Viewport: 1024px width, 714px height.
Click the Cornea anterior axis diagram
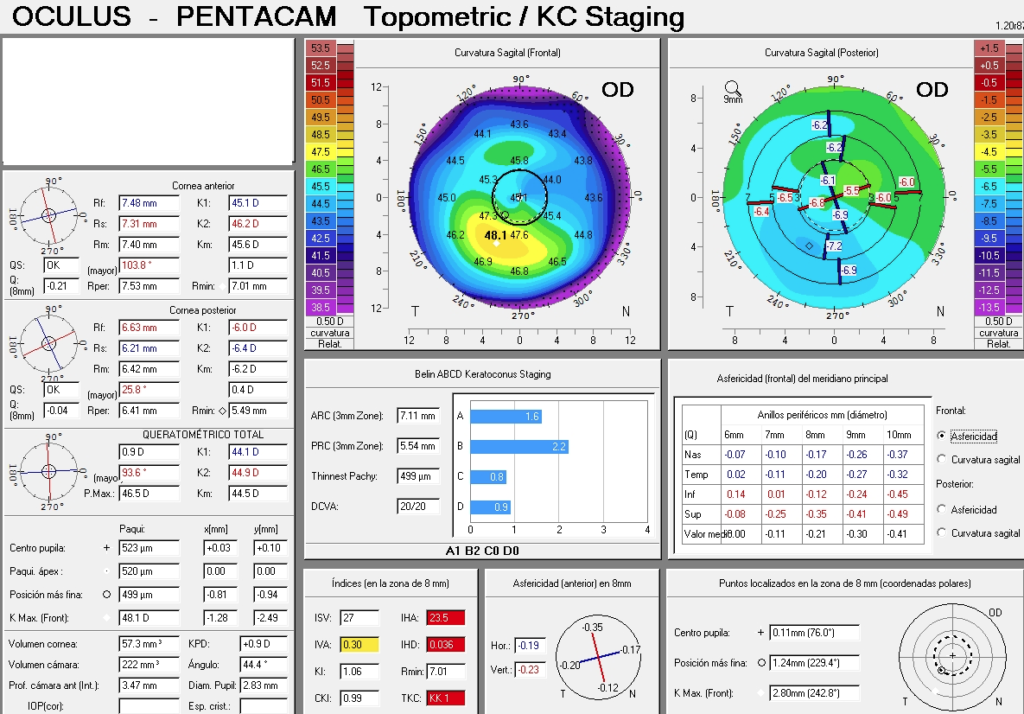(x=48, y=215)
